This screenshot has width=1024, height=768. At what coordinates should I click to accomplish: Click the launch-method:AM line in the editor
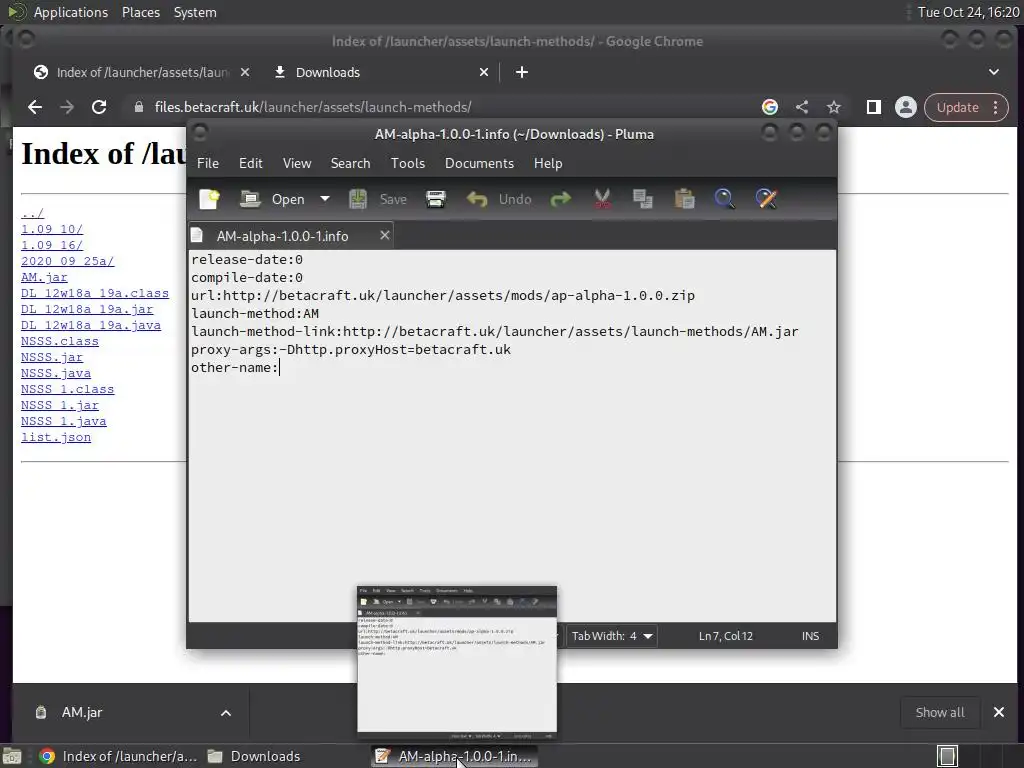pos(255,313)
